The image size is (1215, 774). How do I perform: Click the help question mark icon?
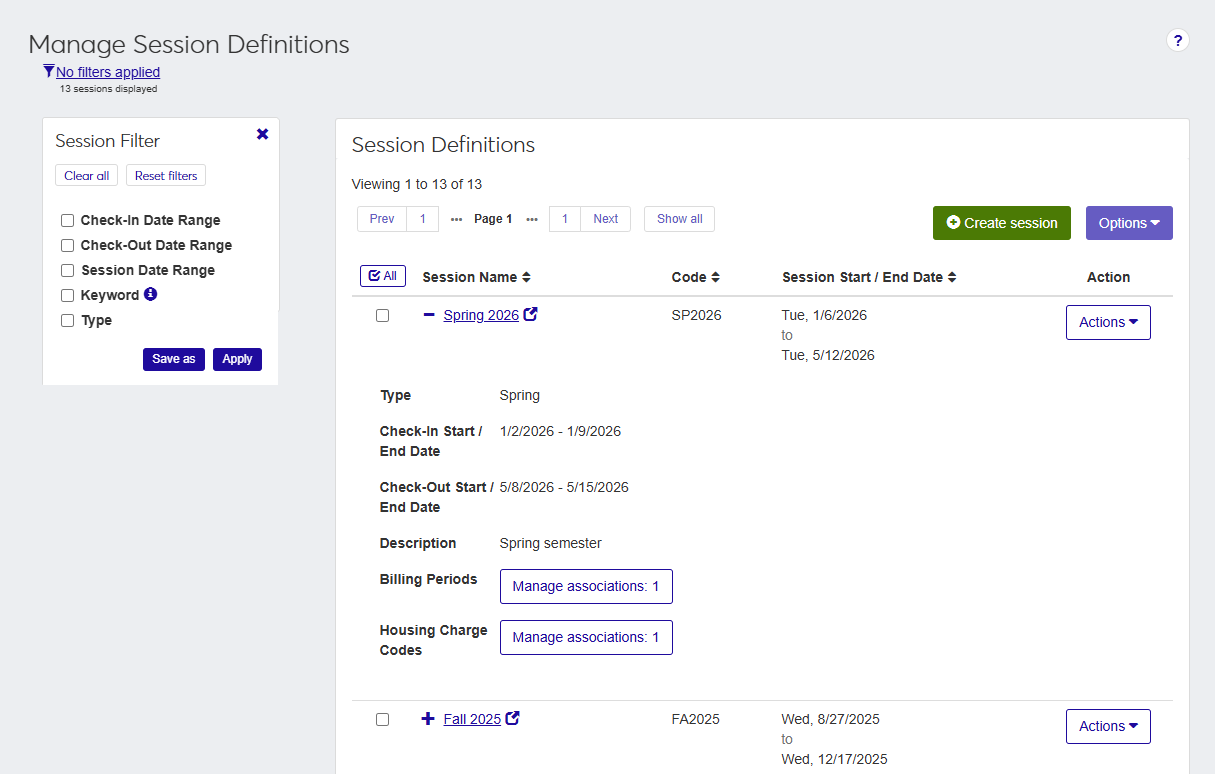(x=1178, y=40)
